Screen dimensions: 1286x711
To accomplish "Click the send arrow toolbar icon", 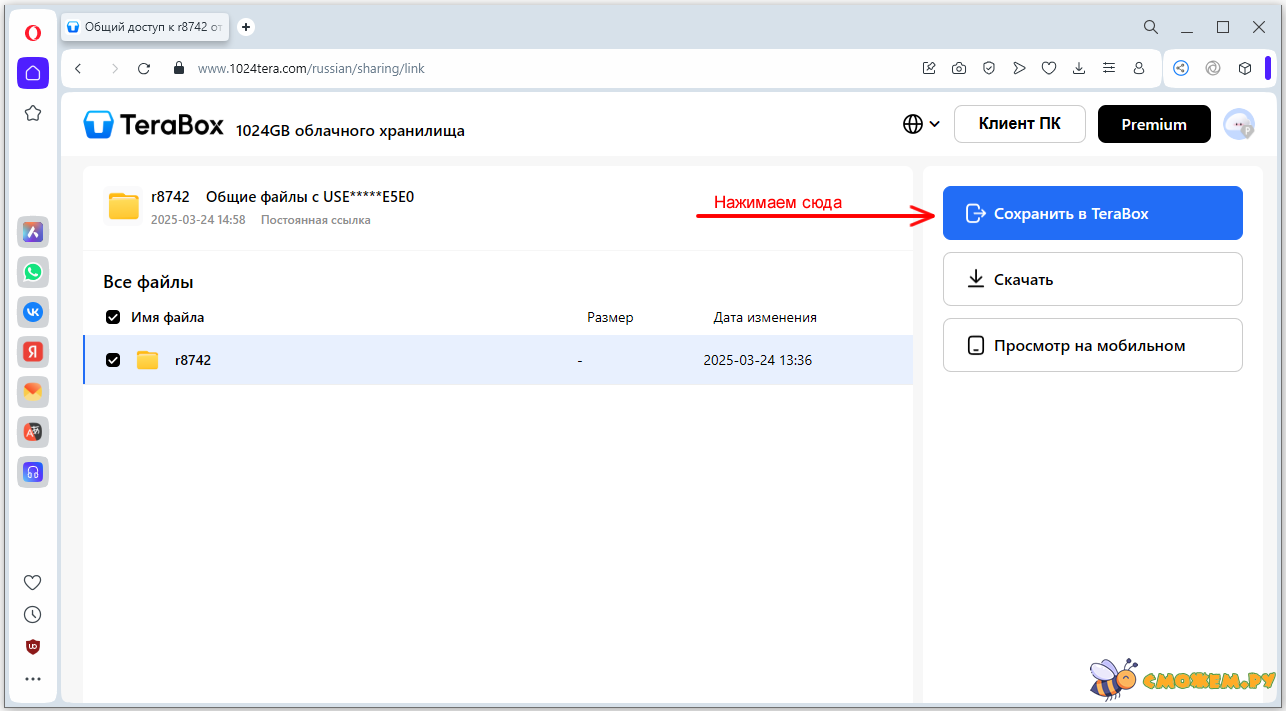I will point(1019,68).
